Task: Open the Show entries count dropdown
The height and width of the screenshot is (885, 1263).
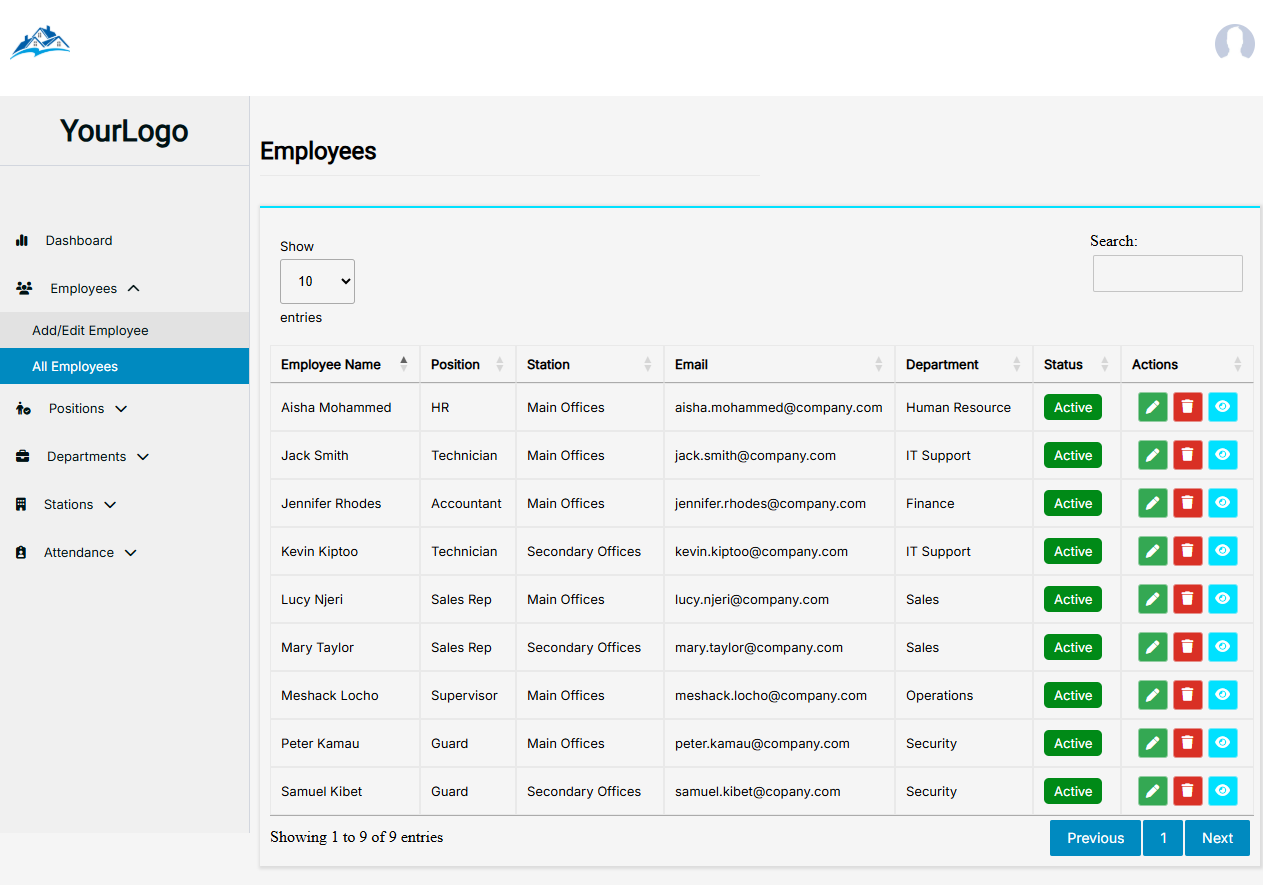Action: tap(317, 282)
